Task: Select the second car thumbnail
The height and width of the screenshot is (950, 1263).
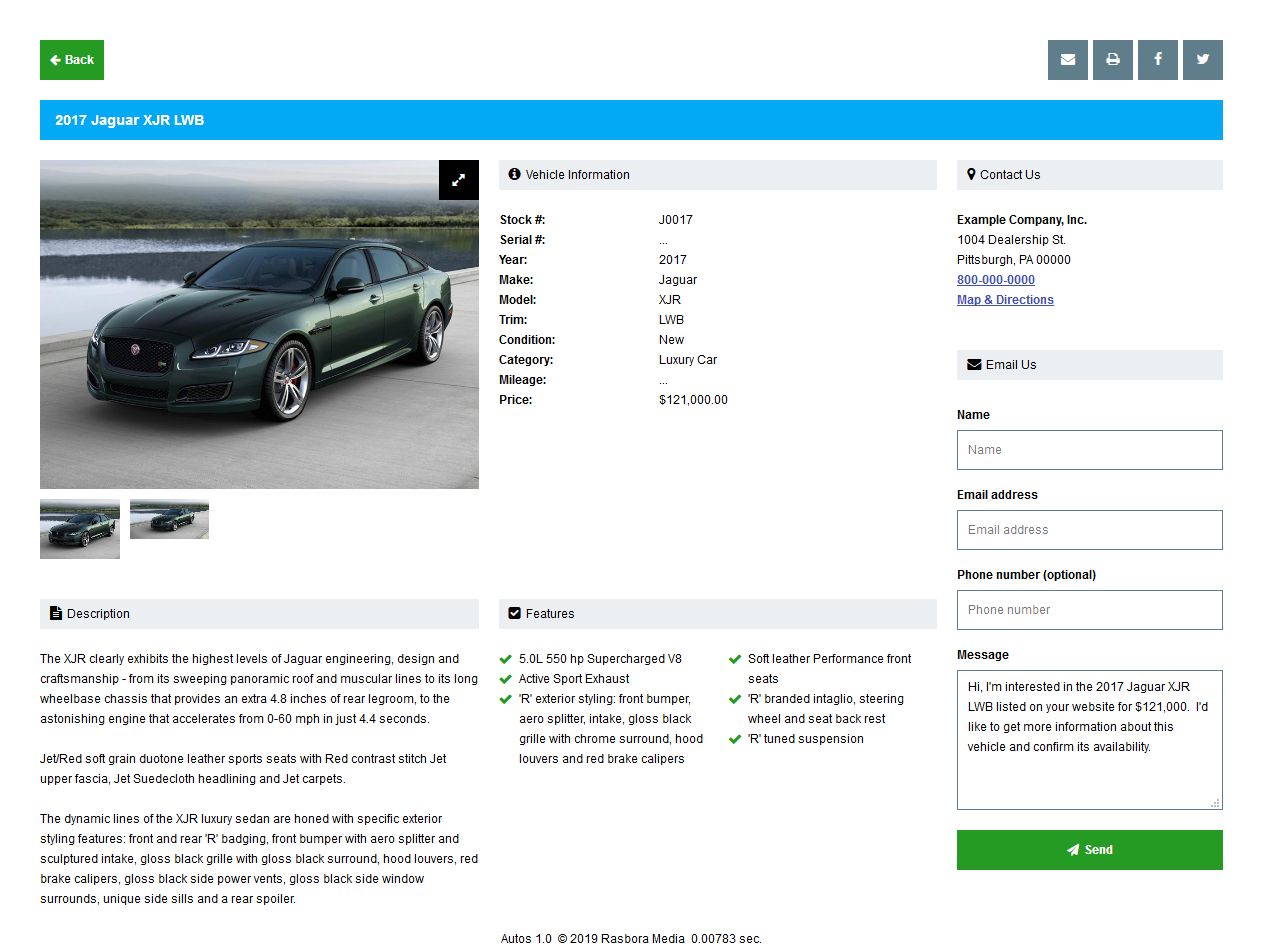Action: point(169,520)
